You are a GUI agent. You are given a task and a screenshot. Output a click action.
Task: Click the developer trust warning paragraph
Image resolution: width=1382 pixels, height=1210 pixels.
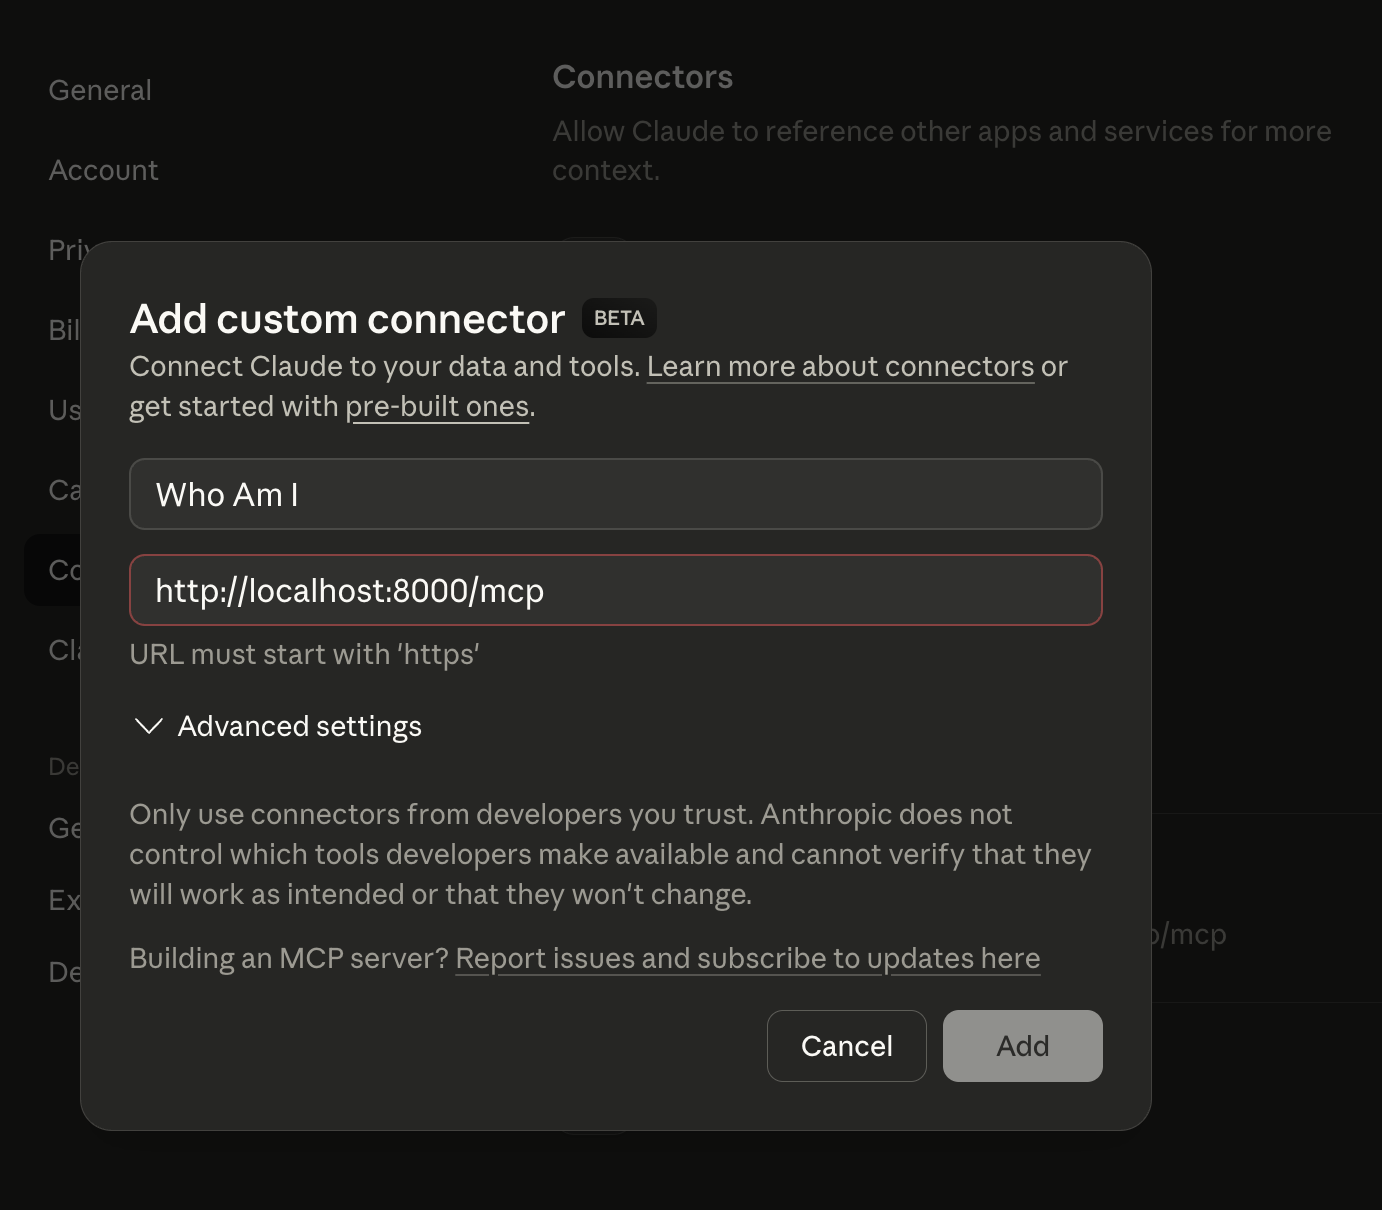coord(610,854)
